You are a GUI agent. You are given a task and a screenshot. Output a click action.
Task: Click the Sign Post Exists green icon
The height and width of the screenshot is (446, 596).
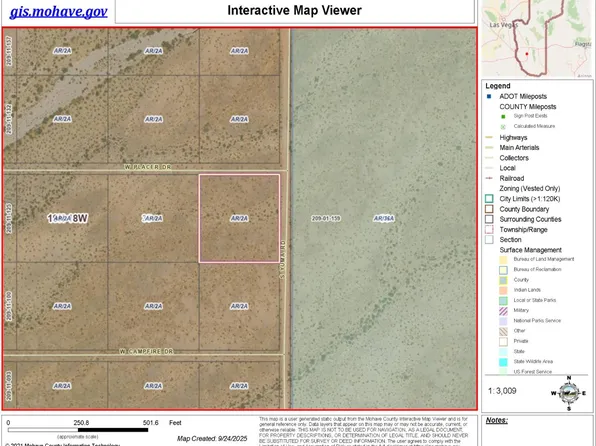(503, 117)
